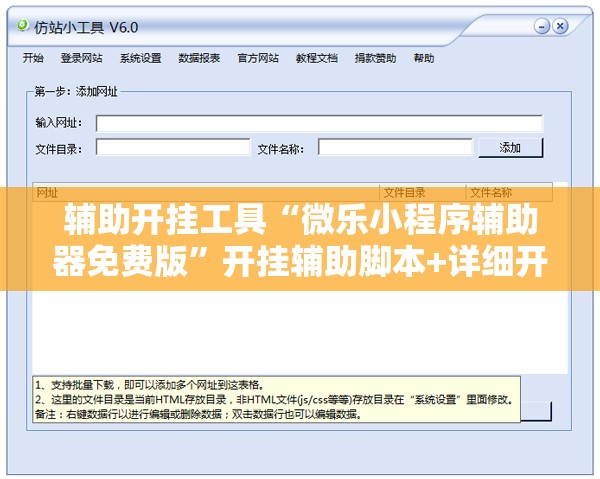600x479 pixels.
Task: Open the 登录网站 menu
Action: [82, 58]
